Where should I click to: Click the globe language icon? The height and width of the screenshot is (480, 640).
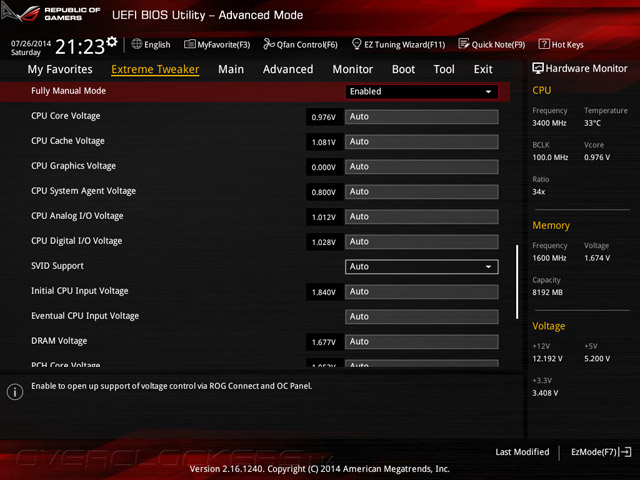[x=137, y=44]
